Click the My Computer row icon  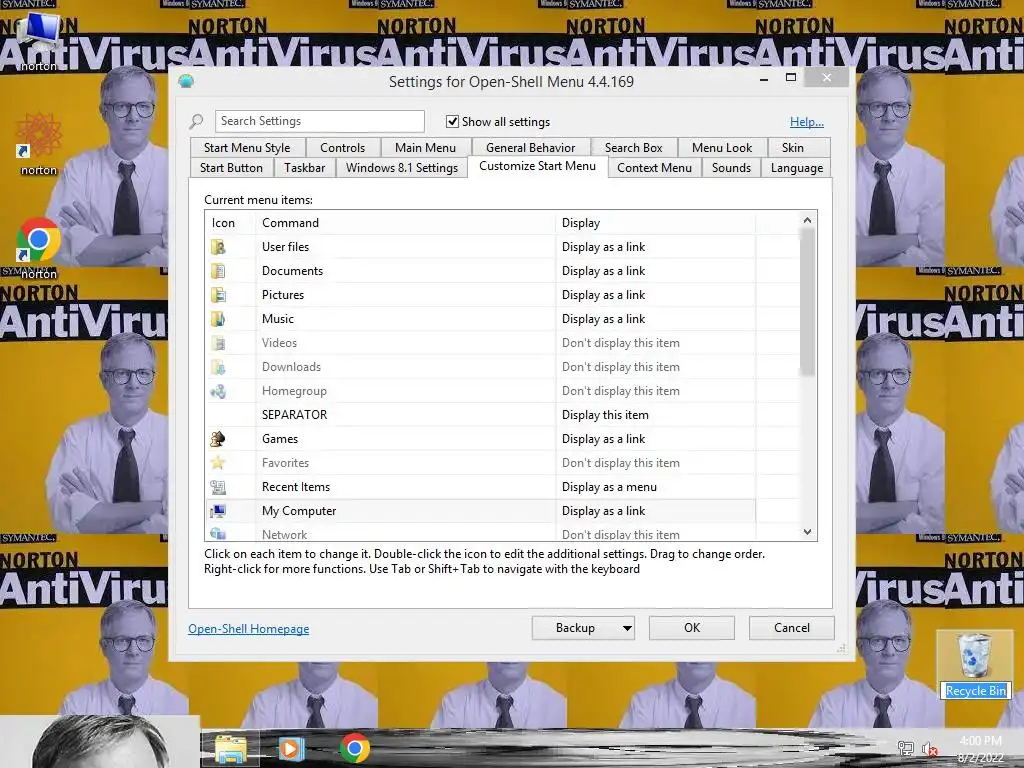click(218, 511)
